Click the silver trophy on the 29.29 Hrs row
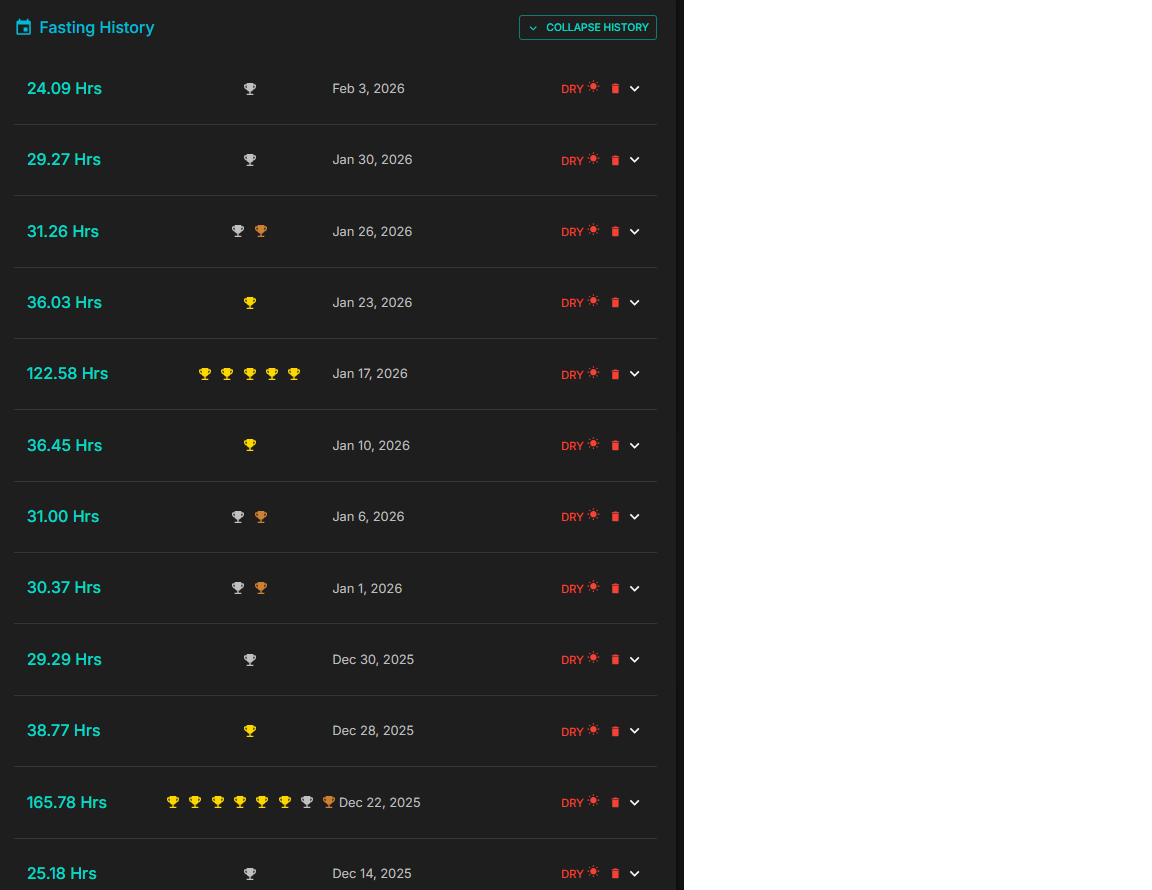 pos(250,660)
